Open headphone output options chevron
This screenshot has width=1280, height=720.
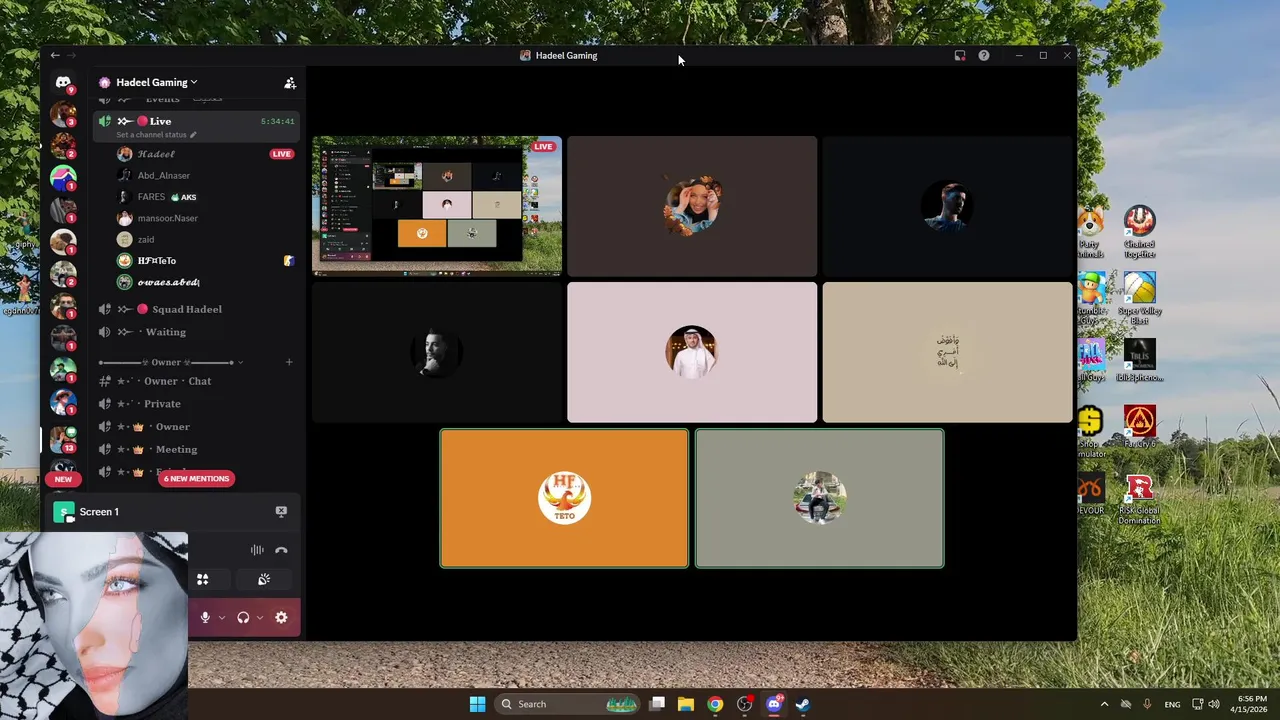[x=260, y=618]
